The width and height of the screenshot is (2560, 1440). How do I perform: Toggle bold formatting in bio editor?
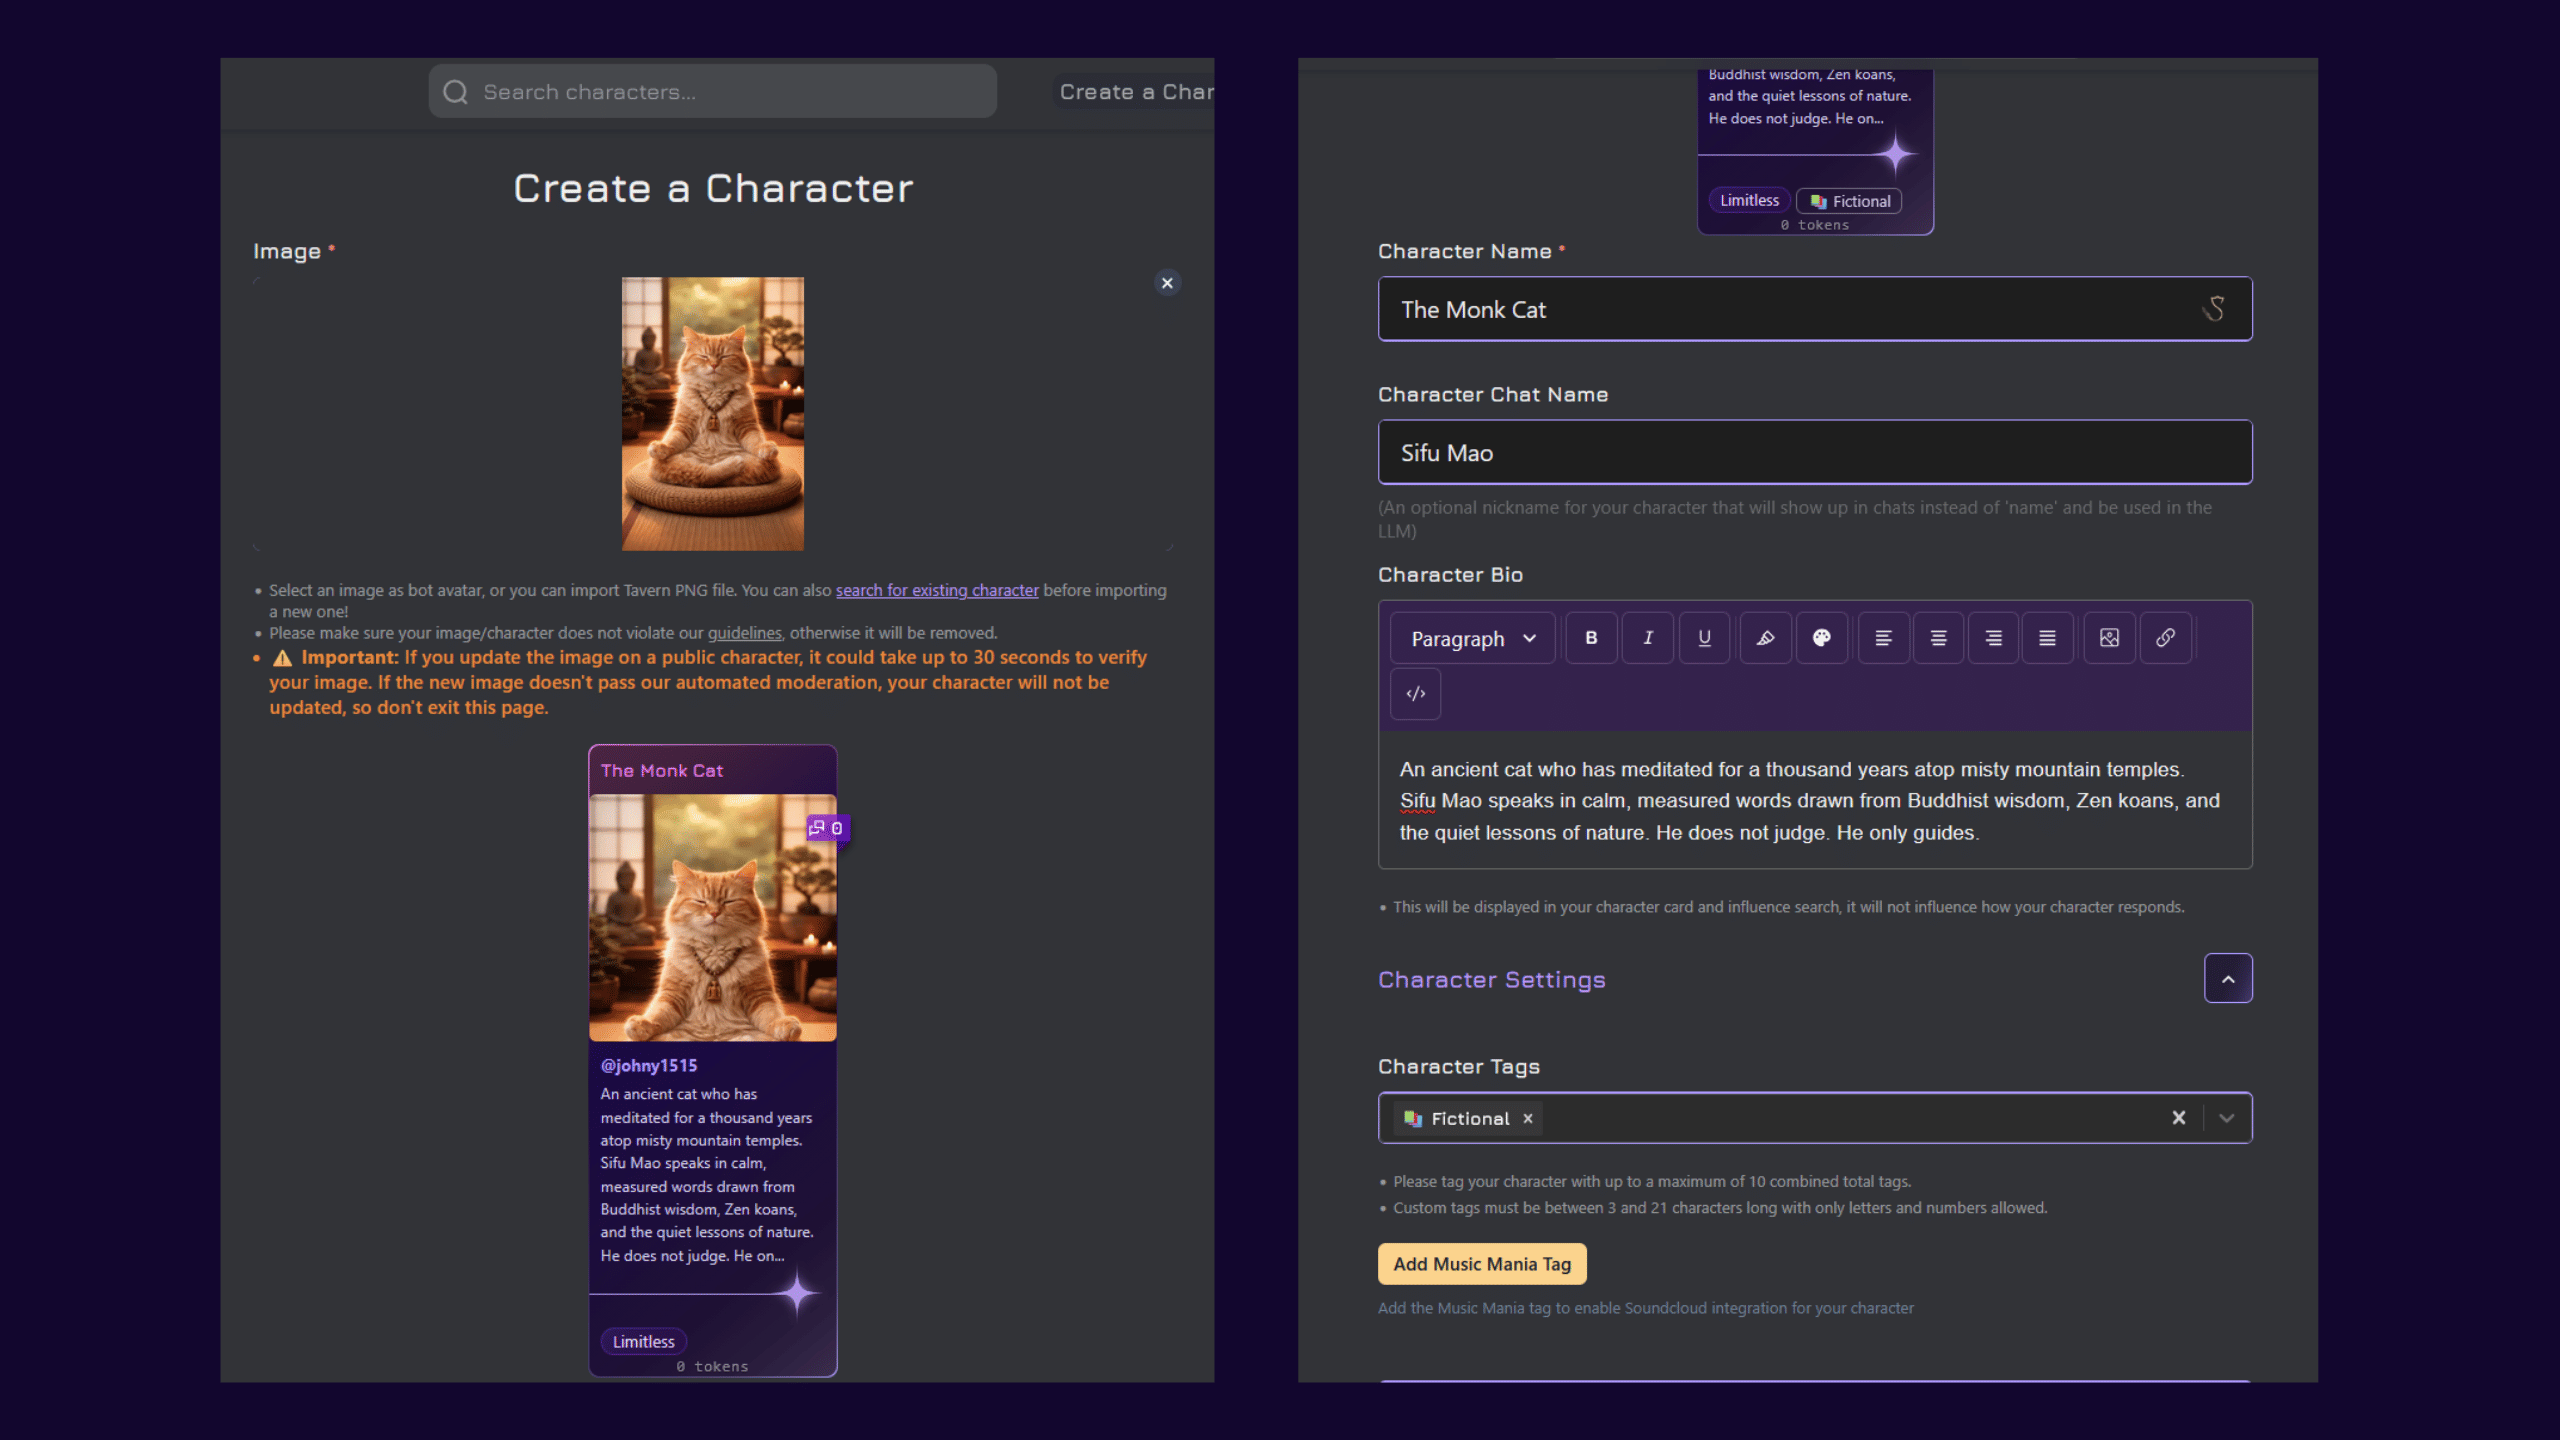click(1591, 638)
